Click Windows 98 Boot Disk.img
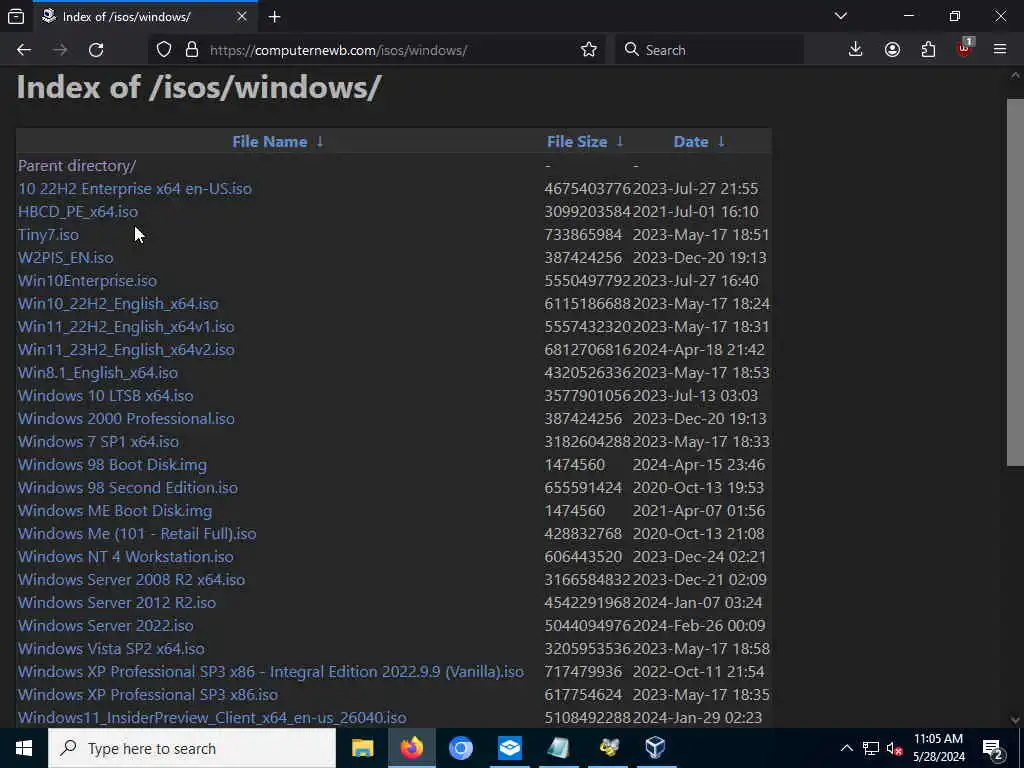The width and height of the screenshot is (1024, 768). coord(112,464)
